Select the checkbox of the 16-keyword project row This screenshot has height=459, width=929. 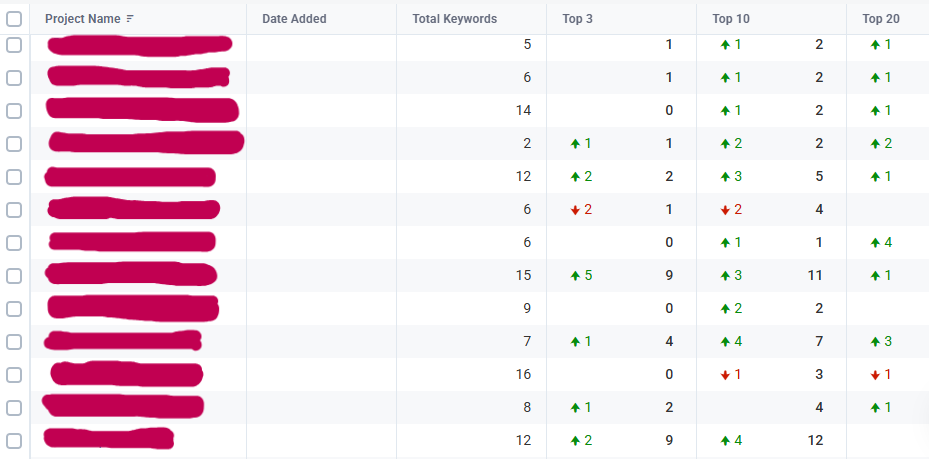tap(14, 375)
